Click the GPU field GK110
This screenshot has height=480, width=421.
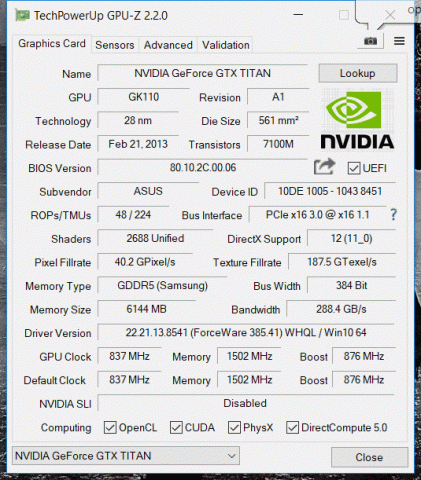click(144, 97)
